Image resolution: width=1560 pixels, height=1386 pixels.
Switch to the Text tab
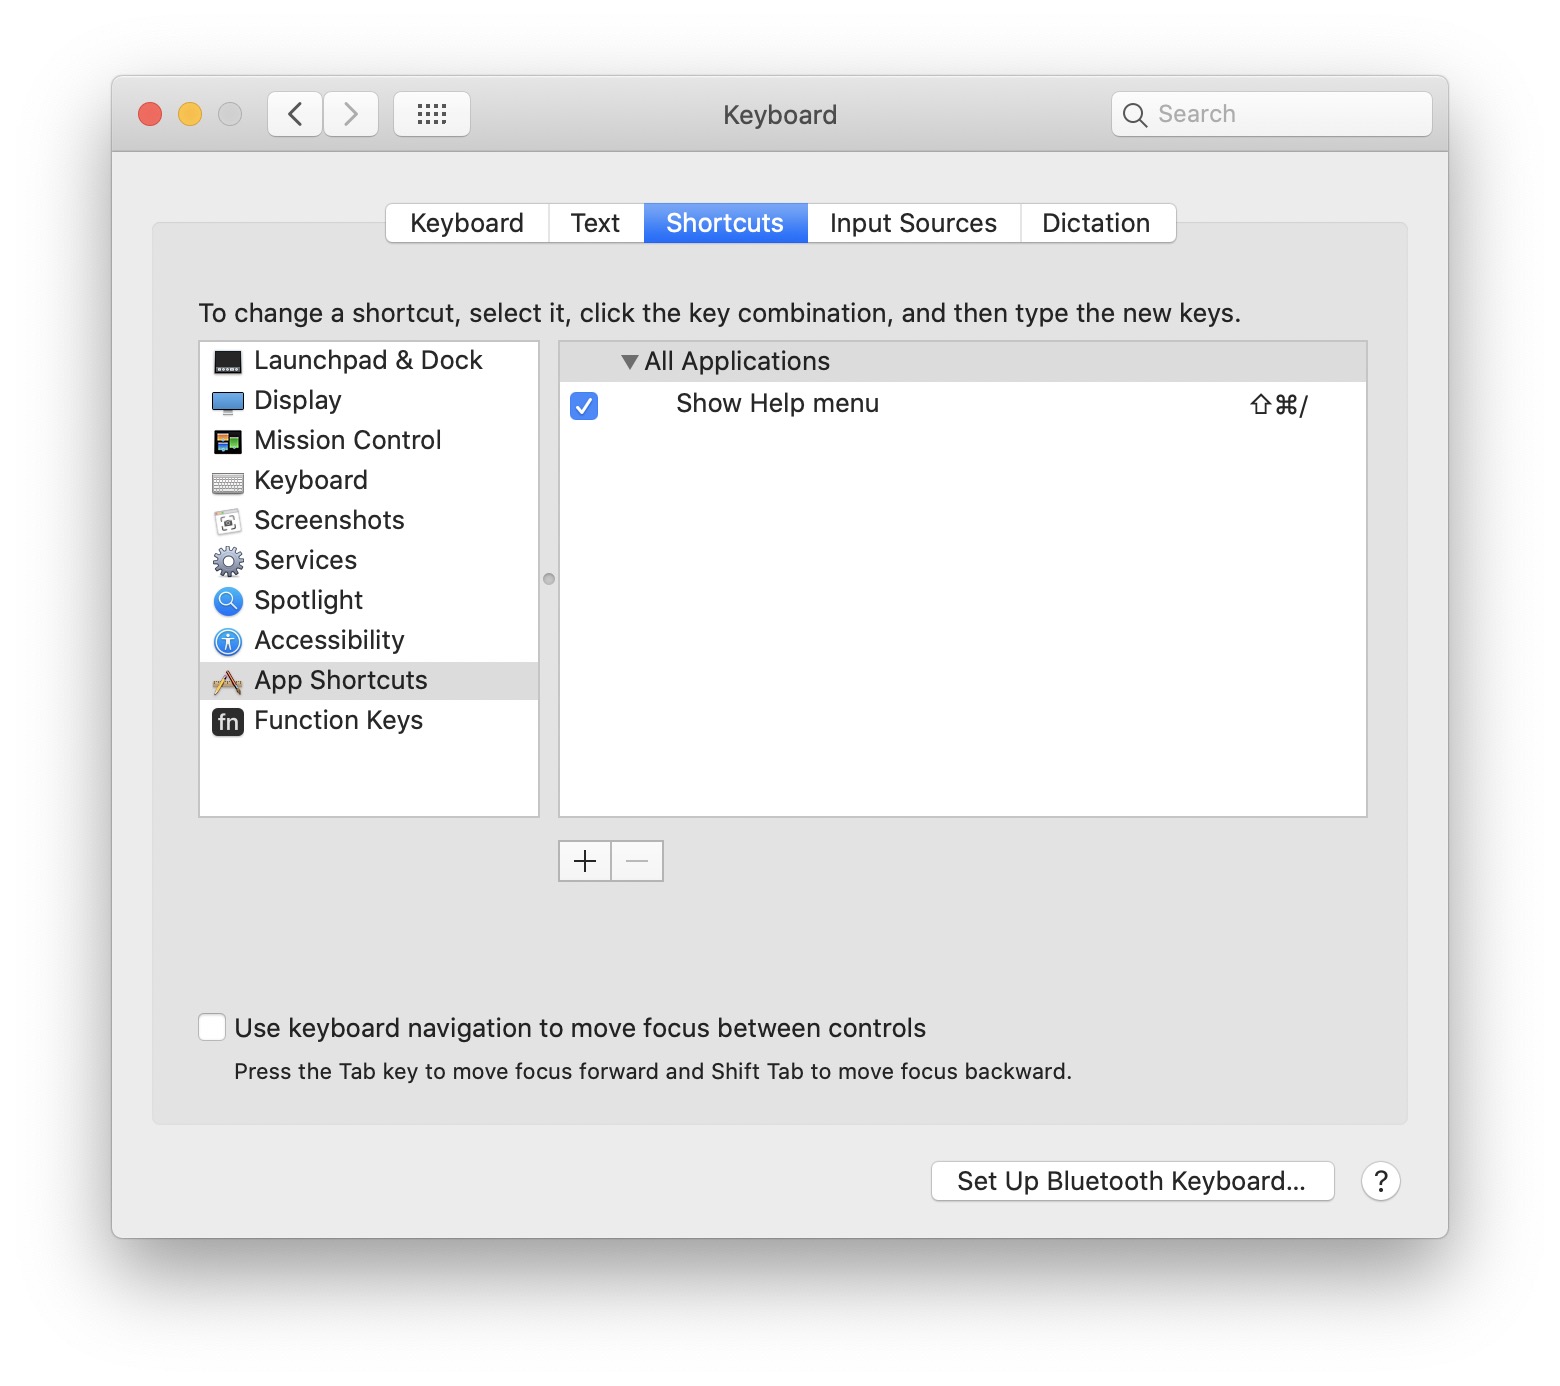[595, 223]
